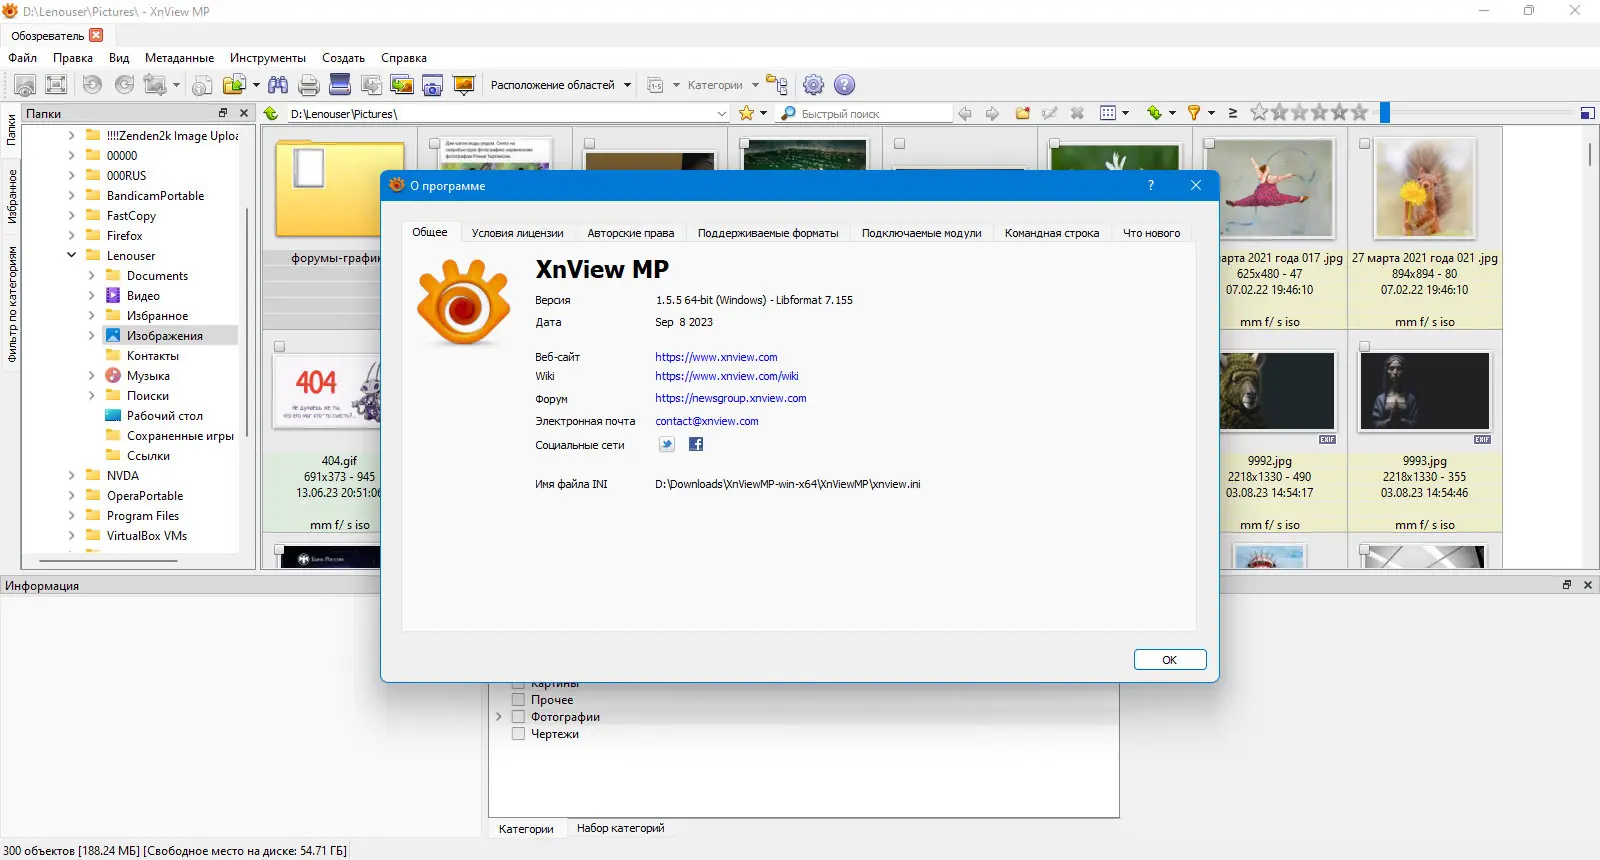Open the Facebook social link icon
This screenshot has height=860, width=1600.
696,445
